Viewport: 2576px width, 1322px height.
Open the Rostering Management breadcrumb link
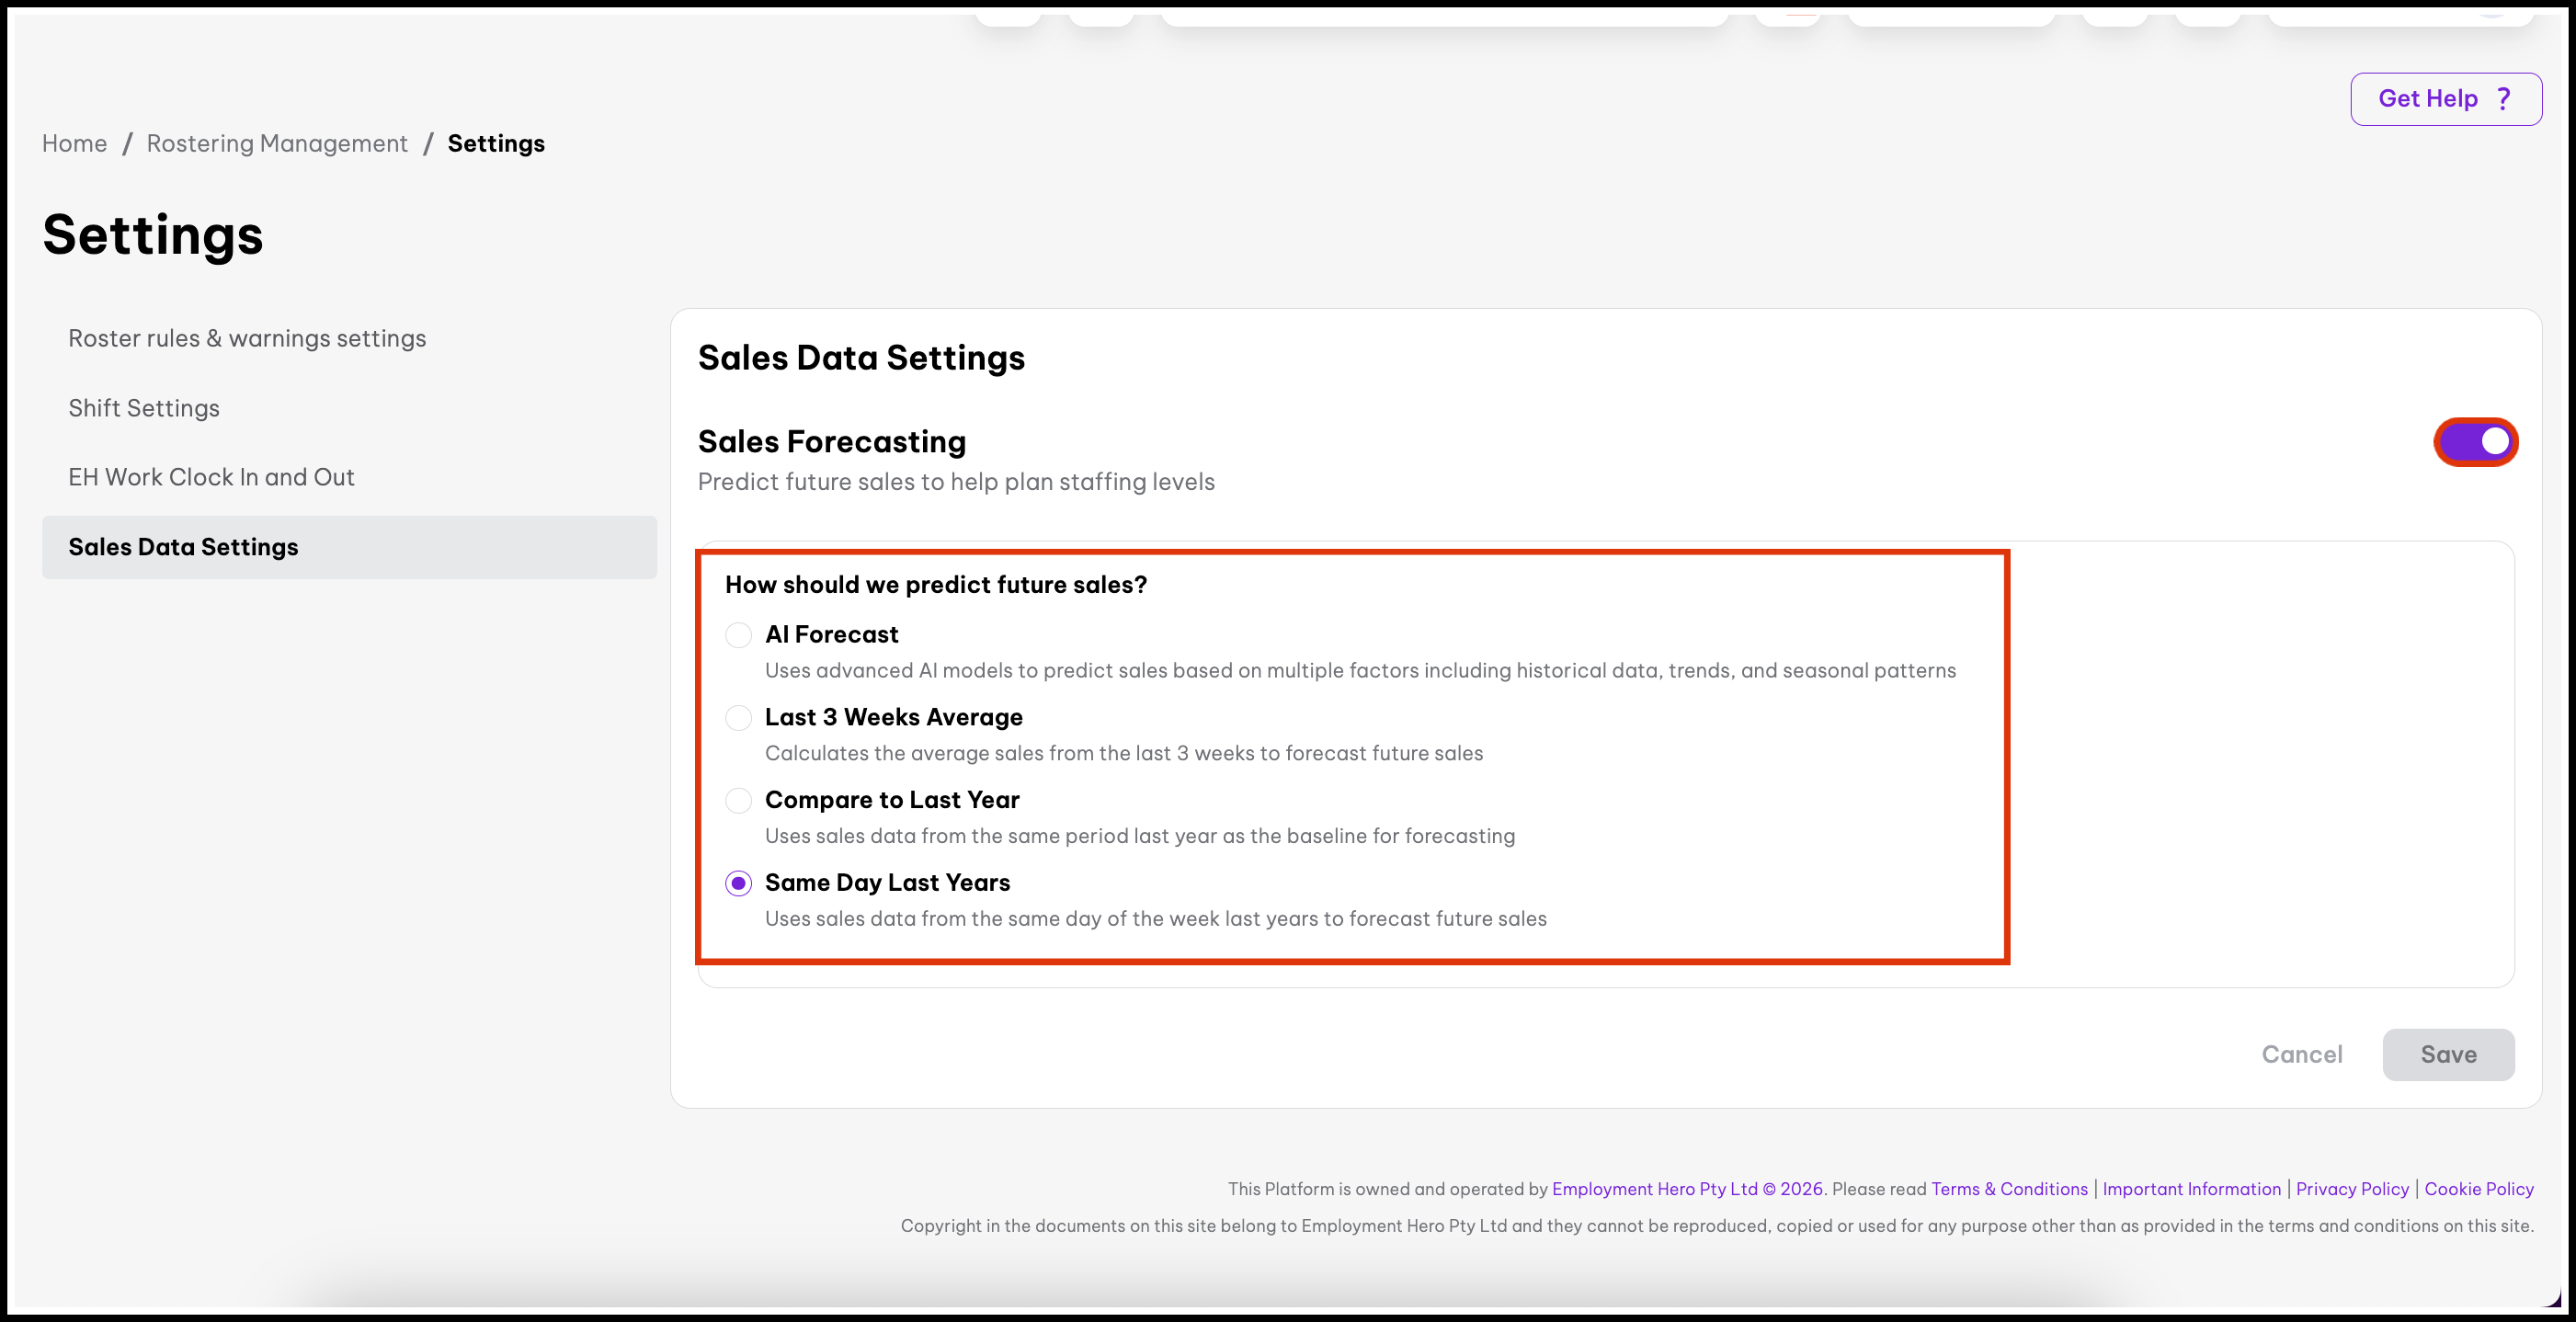click(277, 144)
